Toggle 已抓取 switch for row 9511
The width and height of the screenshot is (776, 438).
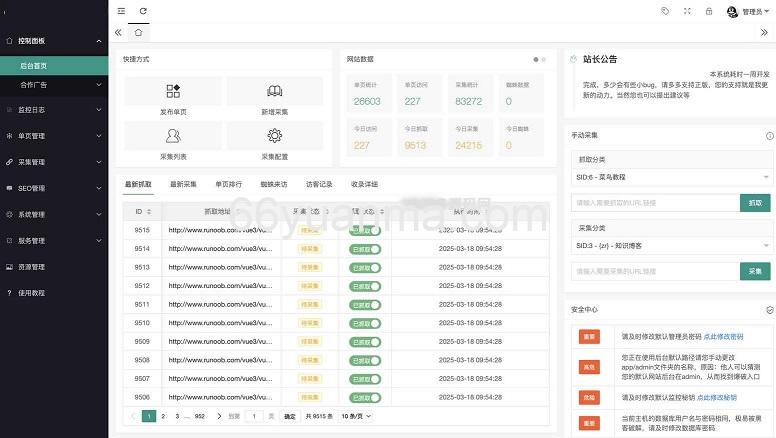click(x=365, y=305)
